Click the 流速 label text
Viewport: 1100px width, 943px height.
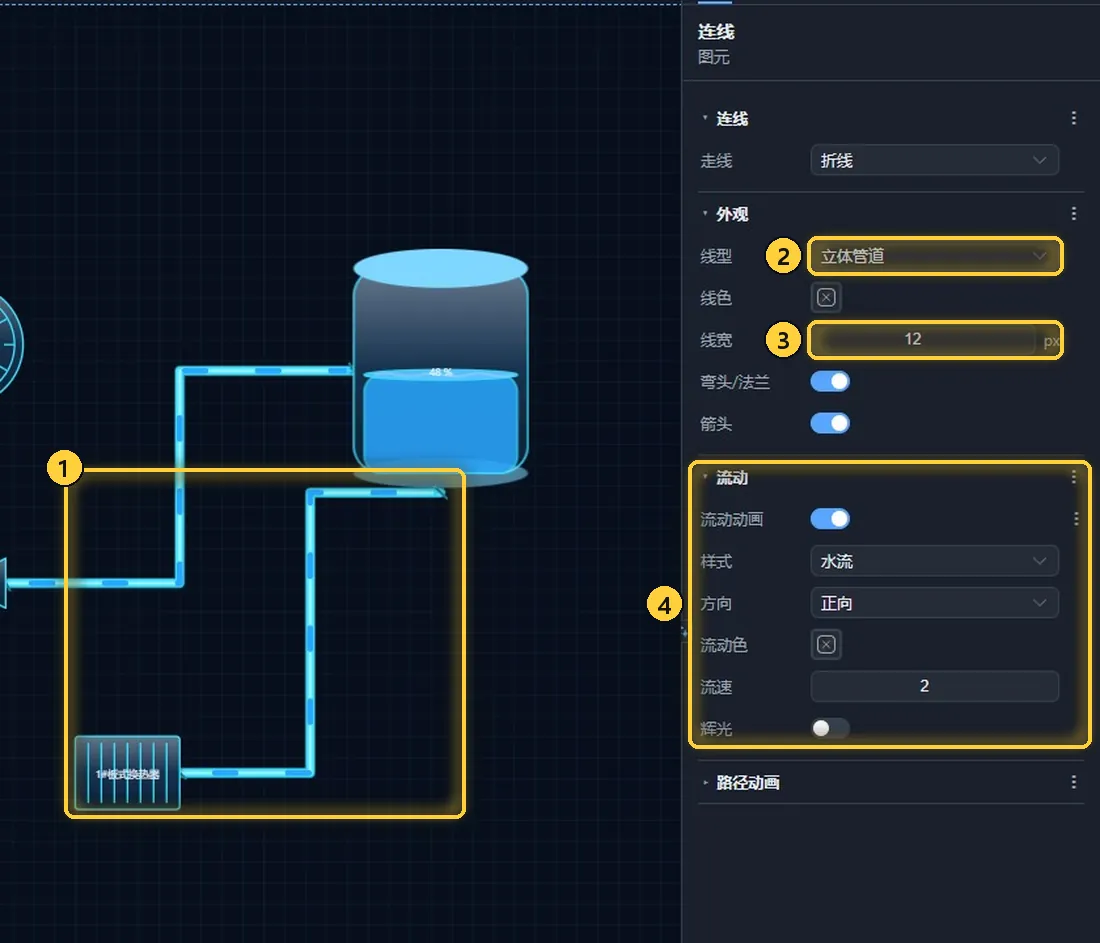coord(716,687)
